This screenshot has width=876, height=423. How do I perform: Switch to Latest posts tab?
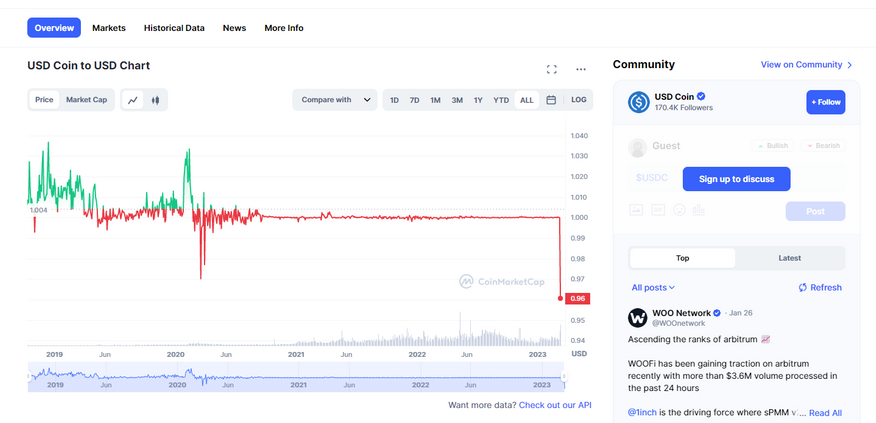789,258
